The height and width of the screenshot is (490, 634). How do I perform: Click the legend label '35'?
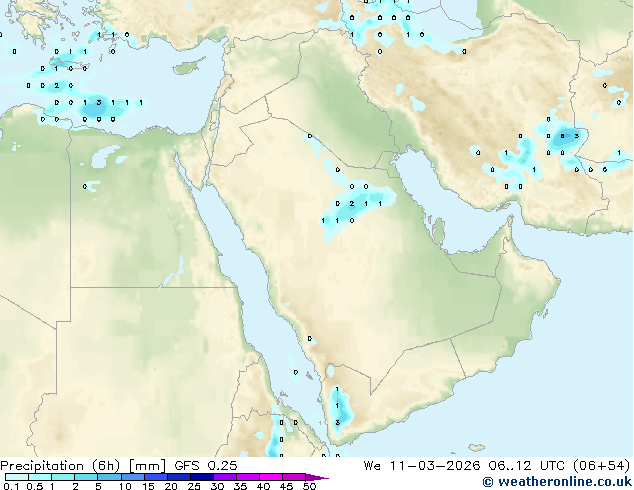tap(240, 486)
